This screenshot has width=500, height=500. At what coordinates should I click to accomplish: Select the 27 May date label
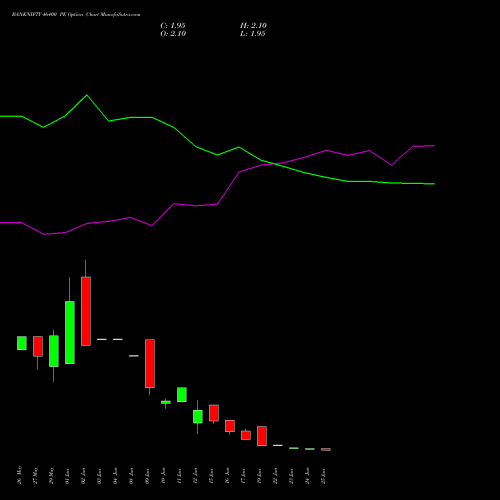(x=35, y=475)
